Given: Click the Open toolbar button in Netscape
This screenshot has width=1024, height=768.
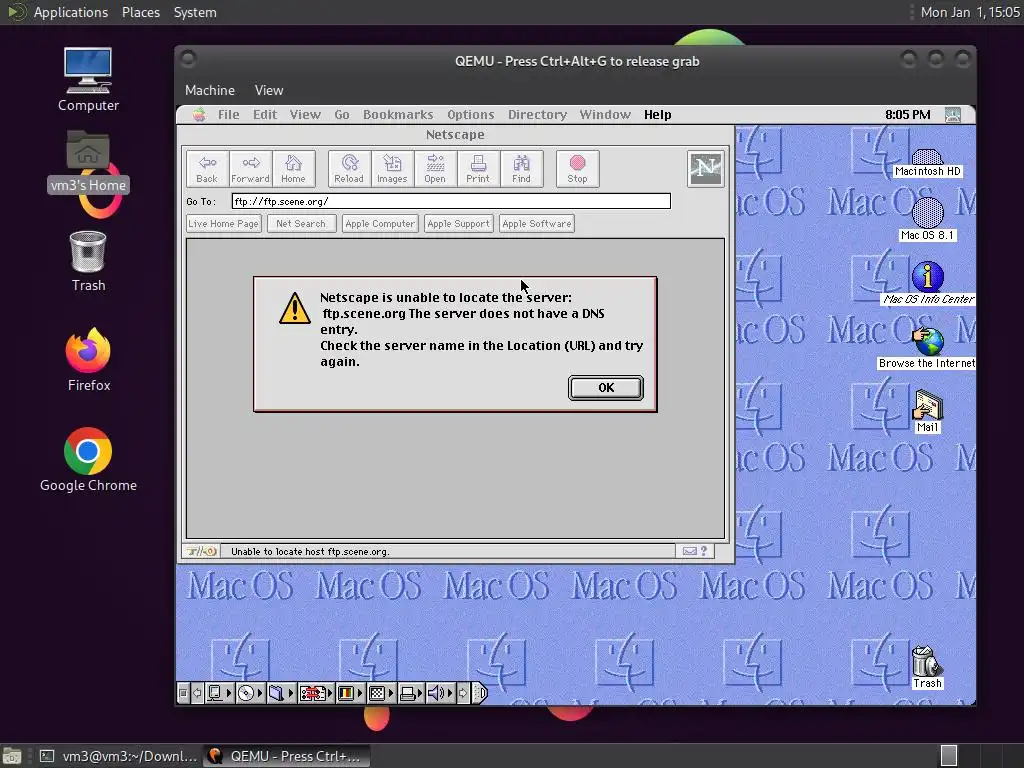Looking at the screenshot, I should 435,169.
